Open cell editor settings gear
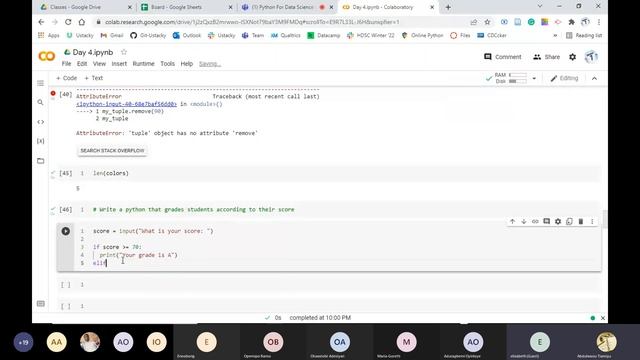This screenshot has width=640, height=360. click(558, 221)
